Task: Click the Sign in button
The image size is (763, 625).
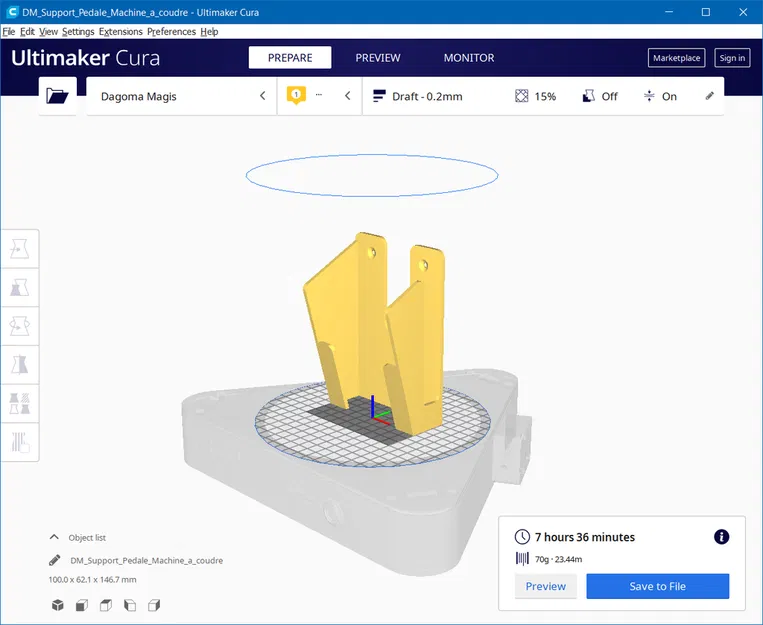Action: 732,58
